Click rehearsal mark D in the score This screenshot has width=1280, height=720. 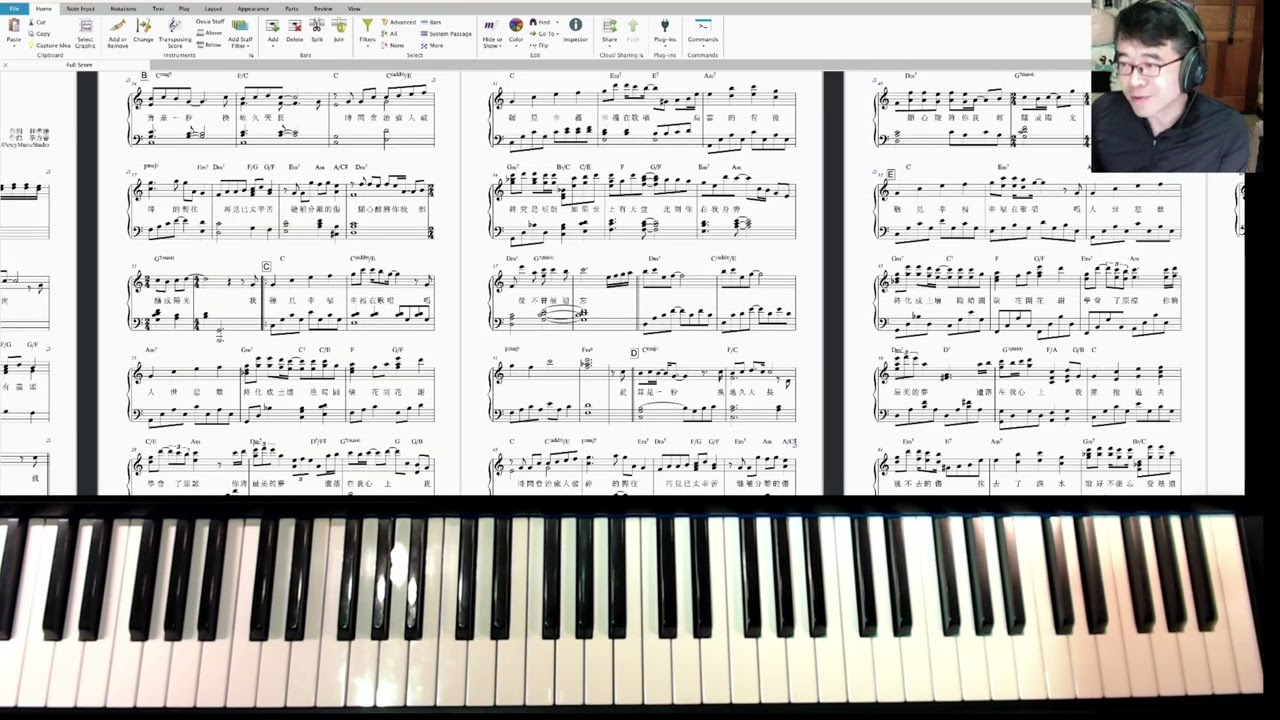634,353
